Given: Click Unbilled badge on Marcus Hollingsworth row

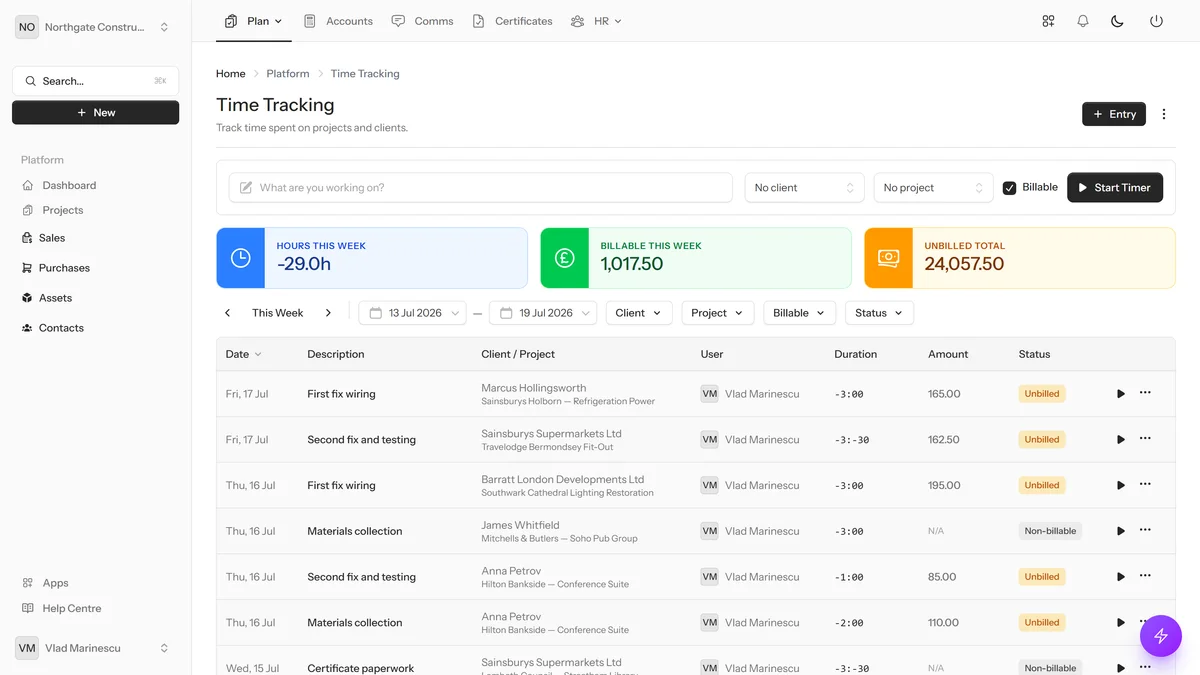Looking at the screenshot, I should click(x=1042, y=394).
